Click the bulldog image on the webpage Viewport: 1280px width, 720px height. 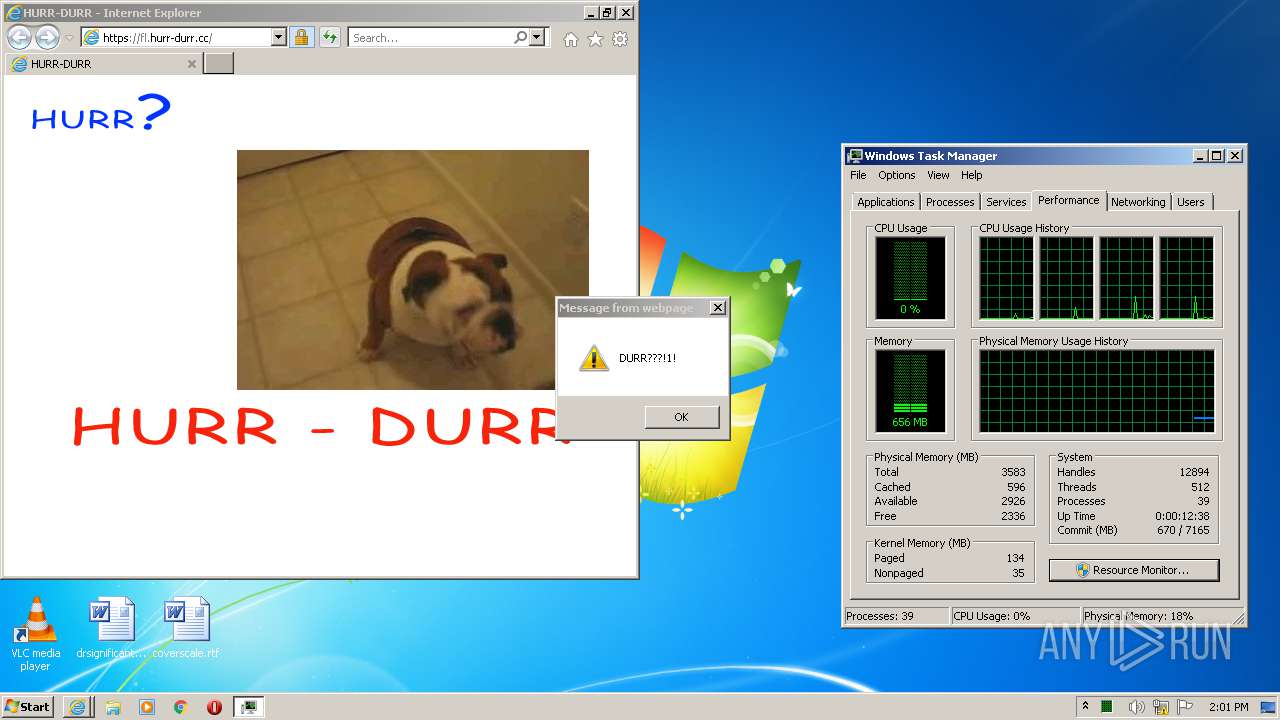(x=412, y=269)
